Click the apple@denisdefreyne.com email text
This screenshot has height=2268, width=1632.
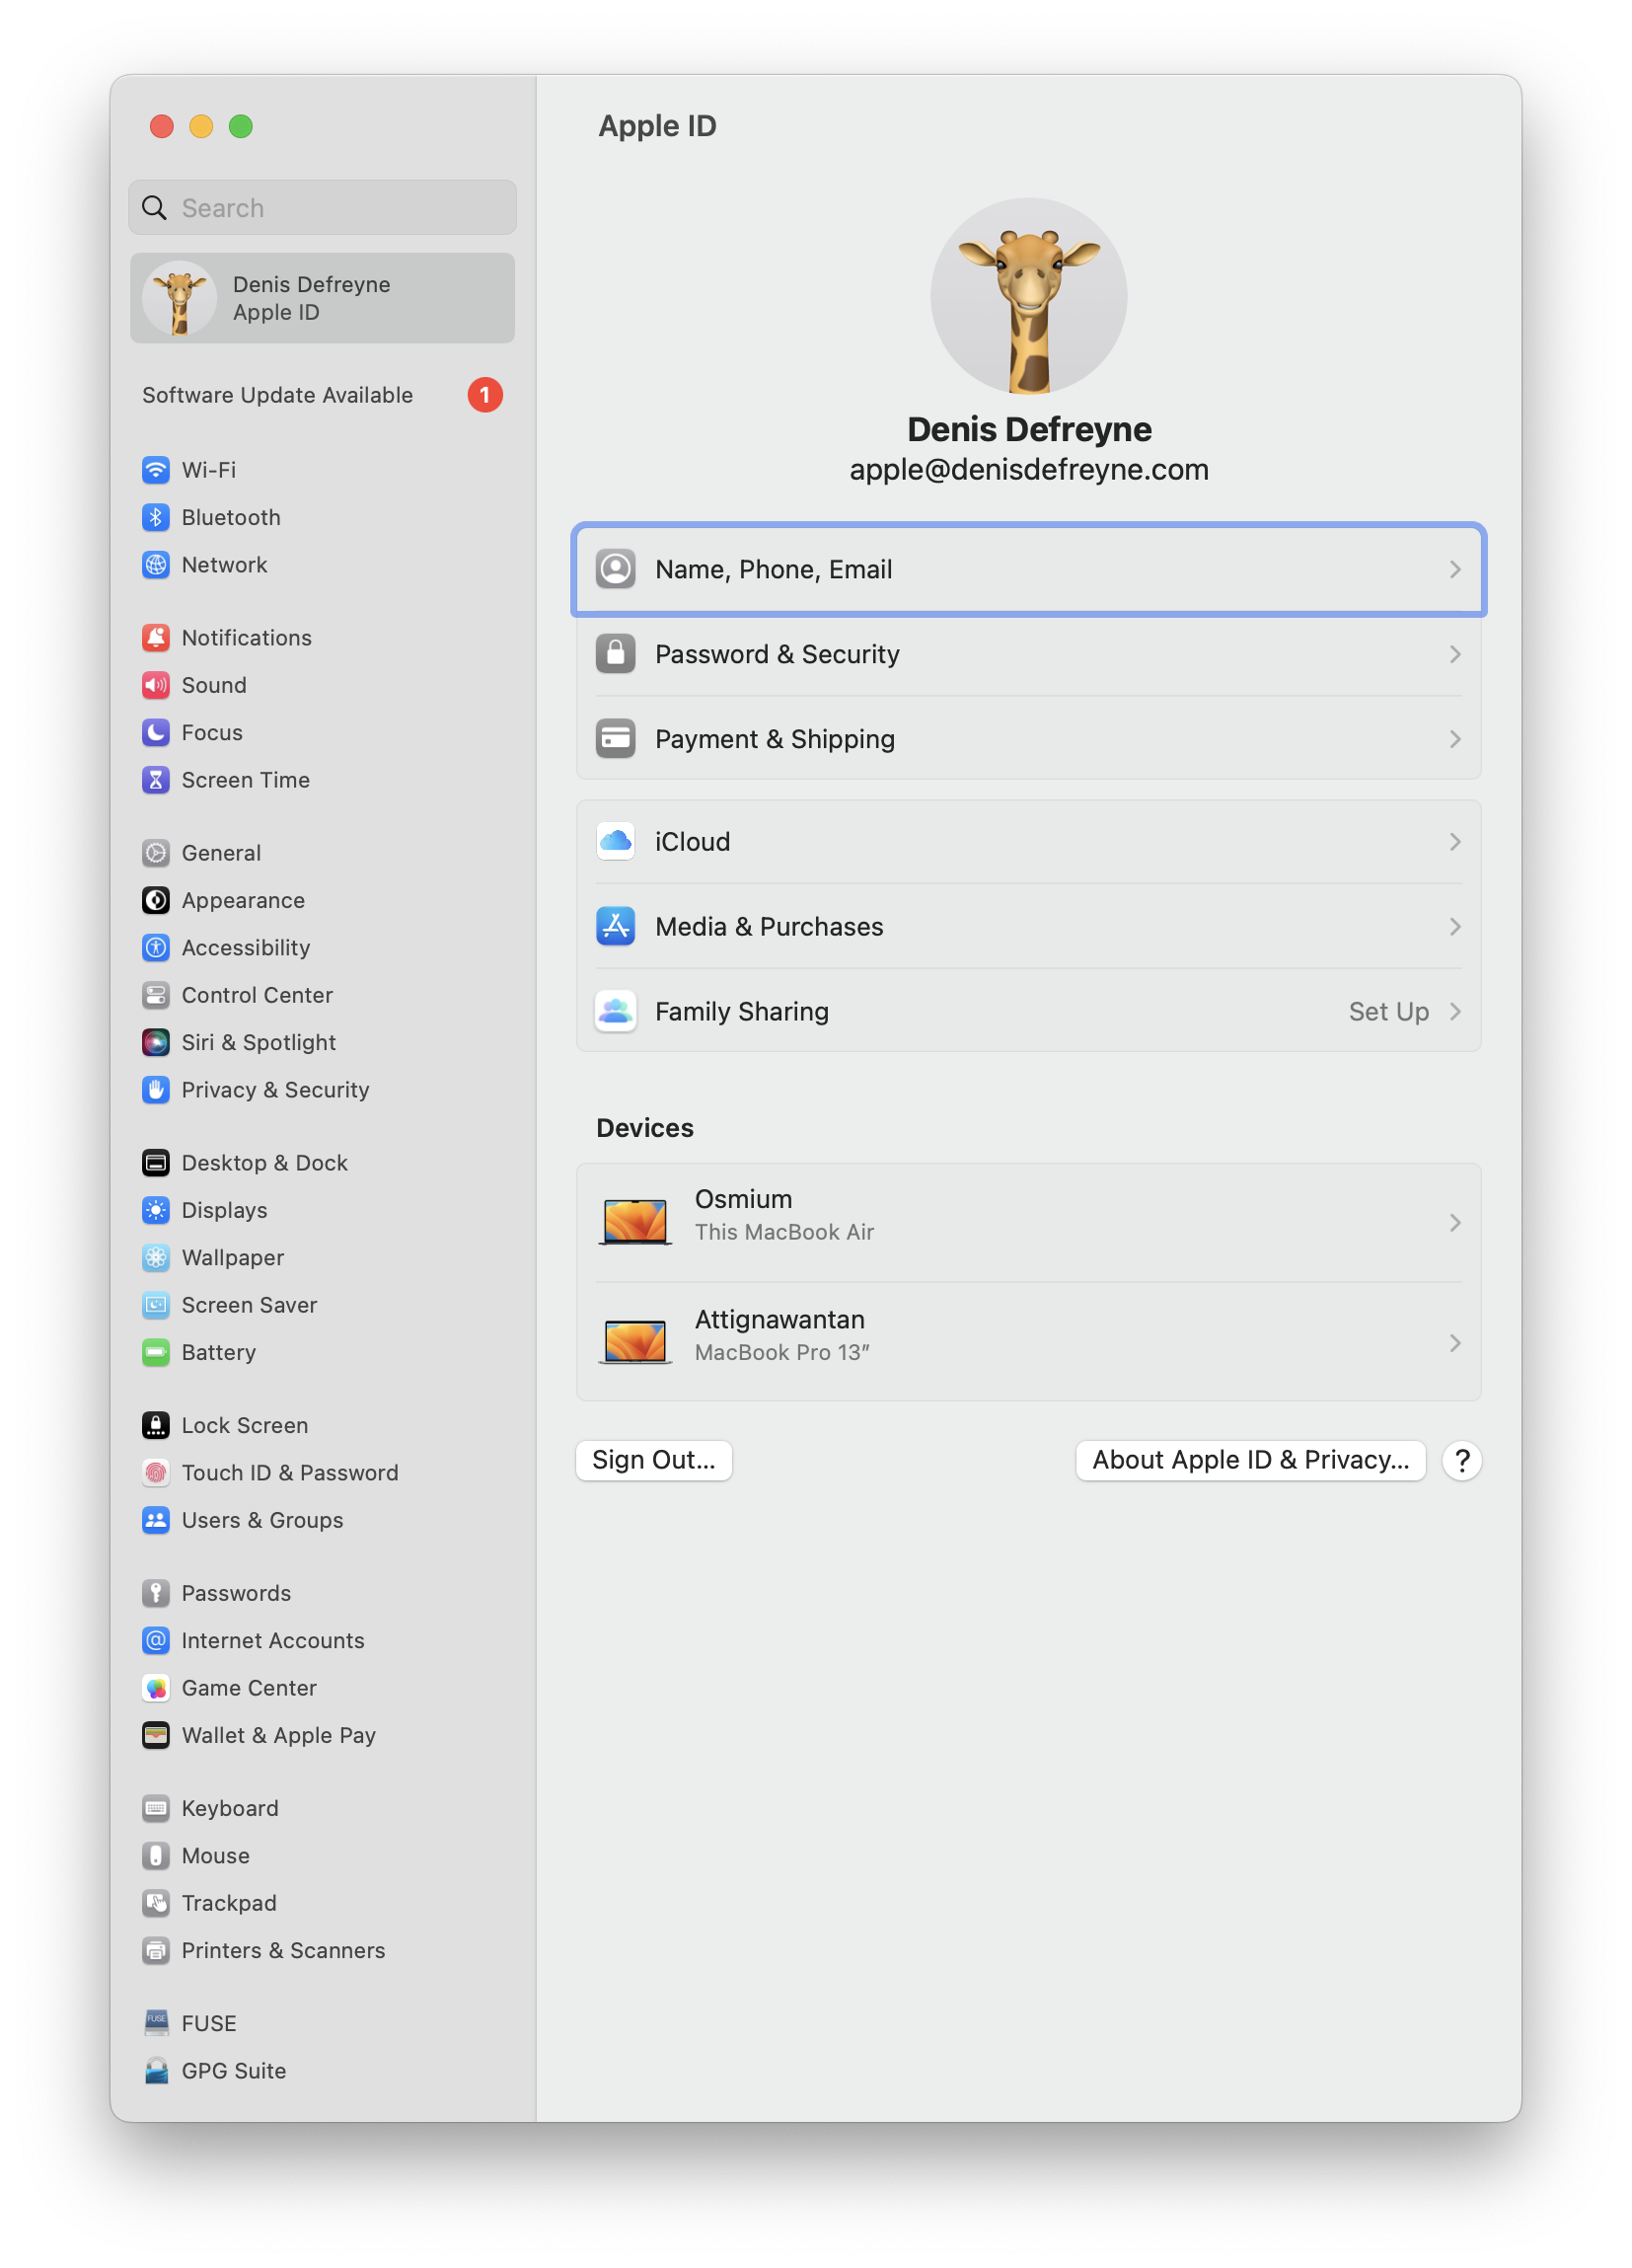click(1029, 470)
